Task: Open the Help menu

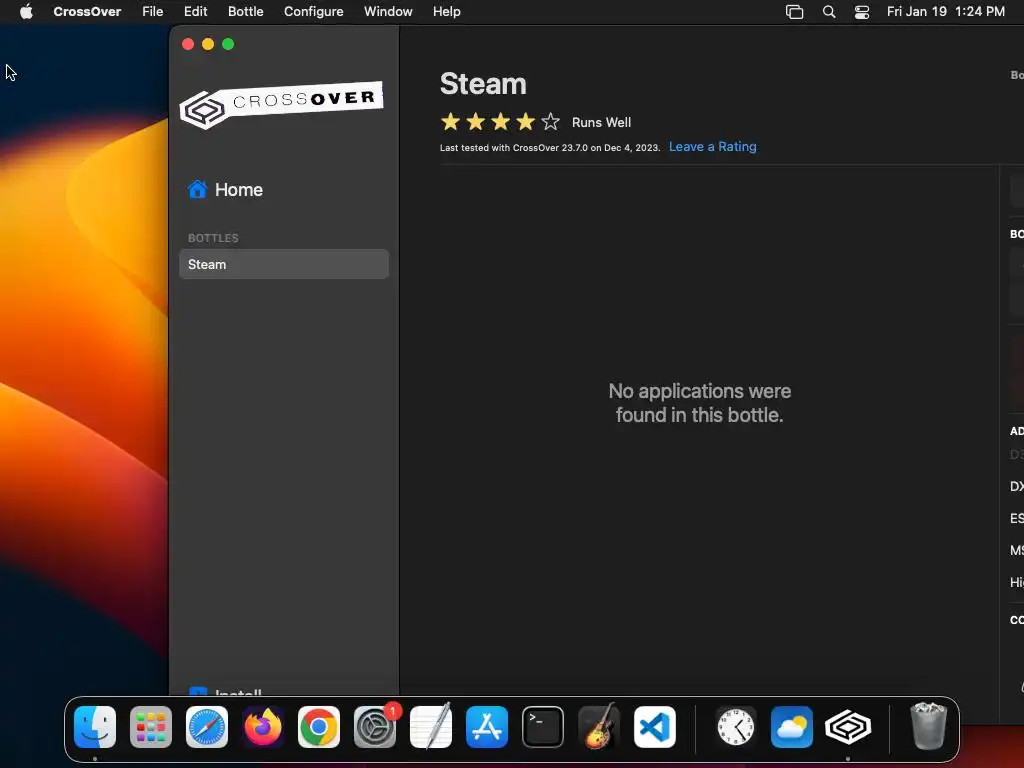Action: (x=447, y=11)
